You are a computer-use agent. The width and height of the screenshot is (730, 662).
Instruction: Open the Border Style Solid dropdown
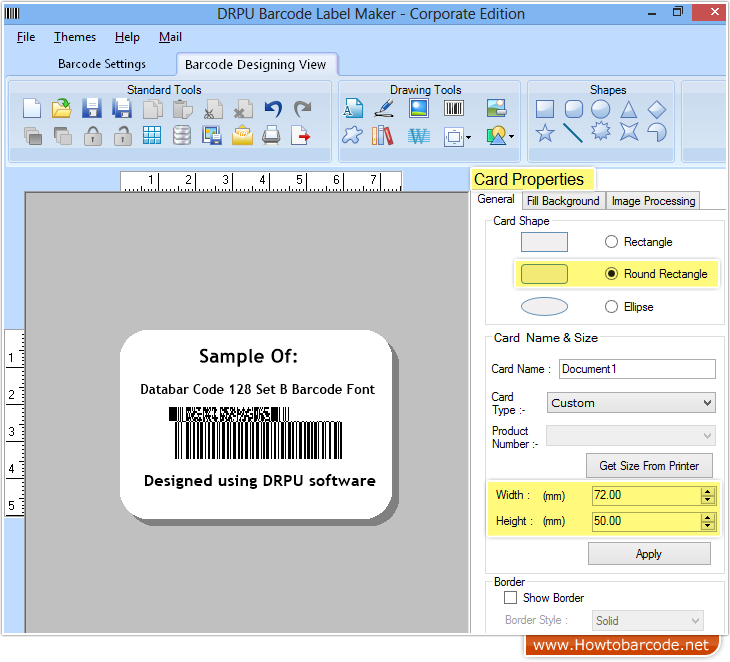[648, 621]
